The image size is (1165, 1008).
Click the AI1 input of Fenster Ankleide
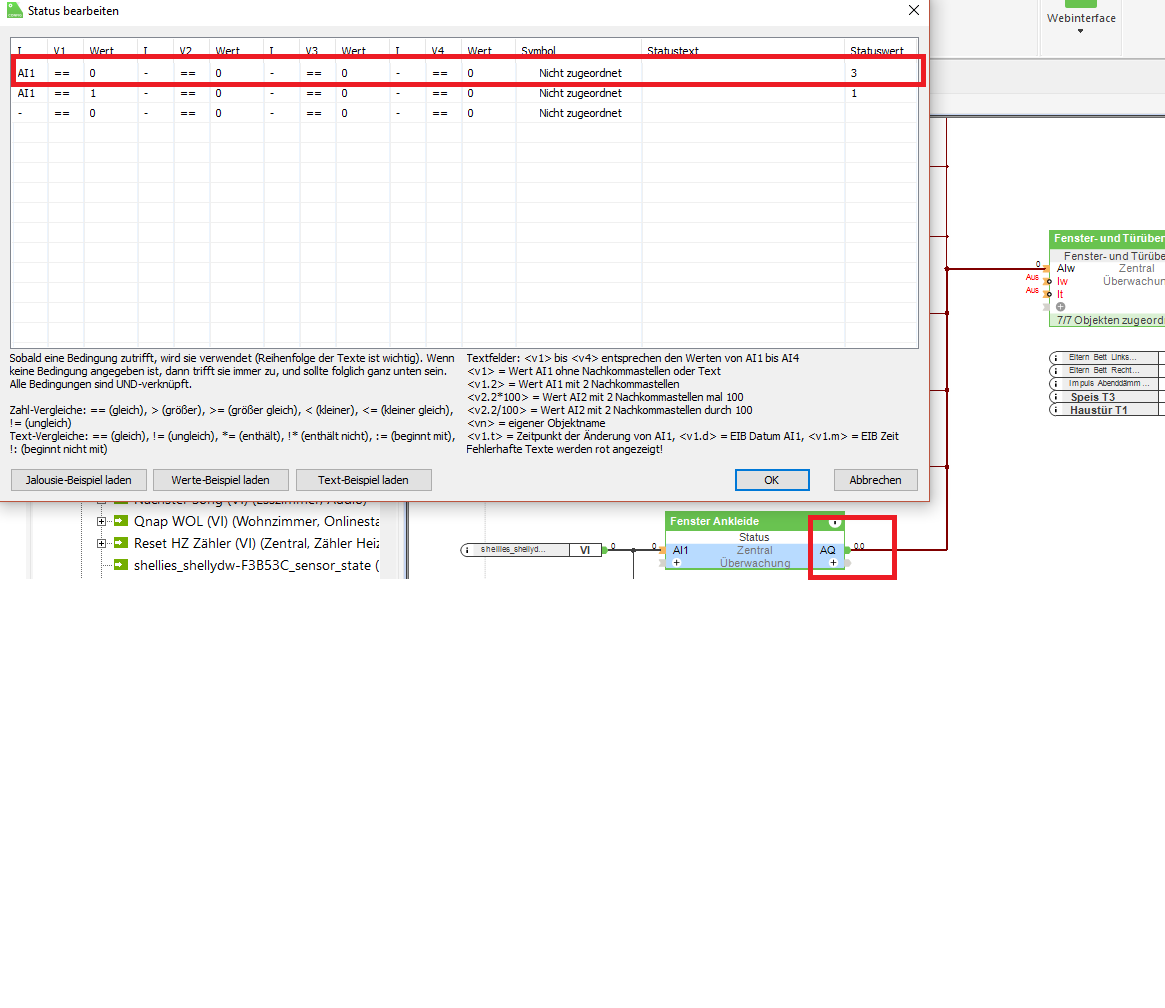click(x=681, y=550)
